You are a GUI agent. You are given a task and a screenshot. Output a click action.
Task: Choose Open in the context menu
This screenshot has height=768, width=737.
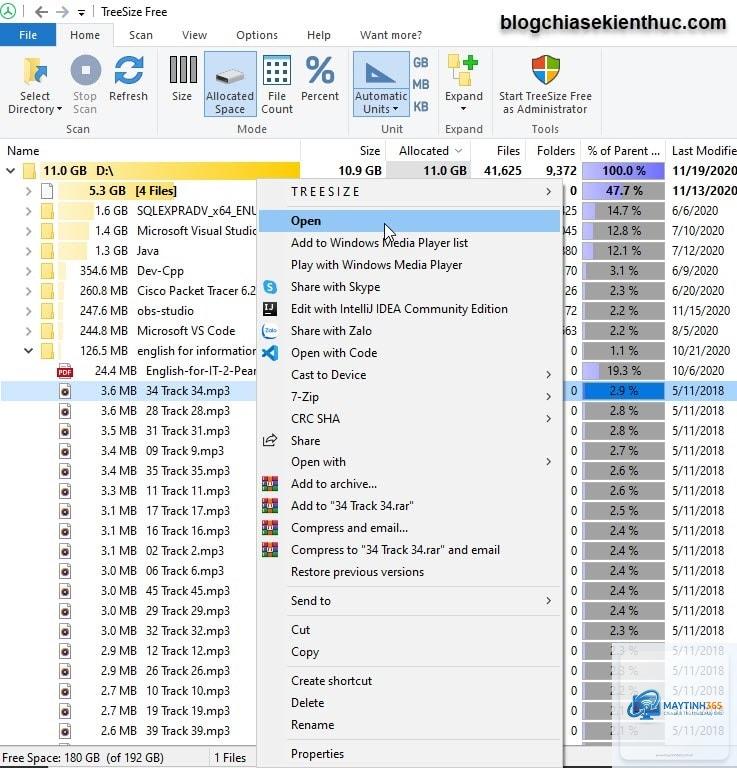point(409,221)
